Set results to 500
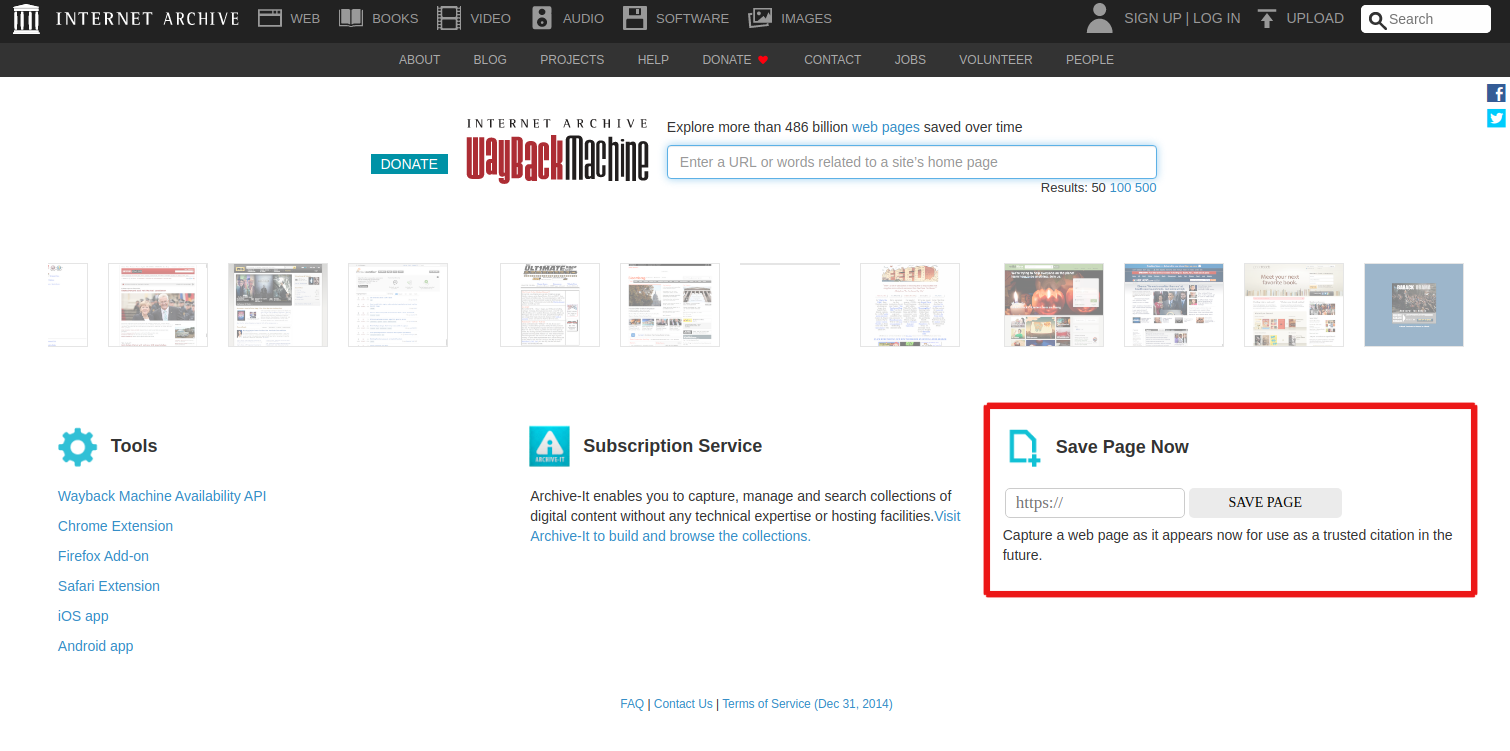This screenshot has height=751, width=1510. 1146,188
